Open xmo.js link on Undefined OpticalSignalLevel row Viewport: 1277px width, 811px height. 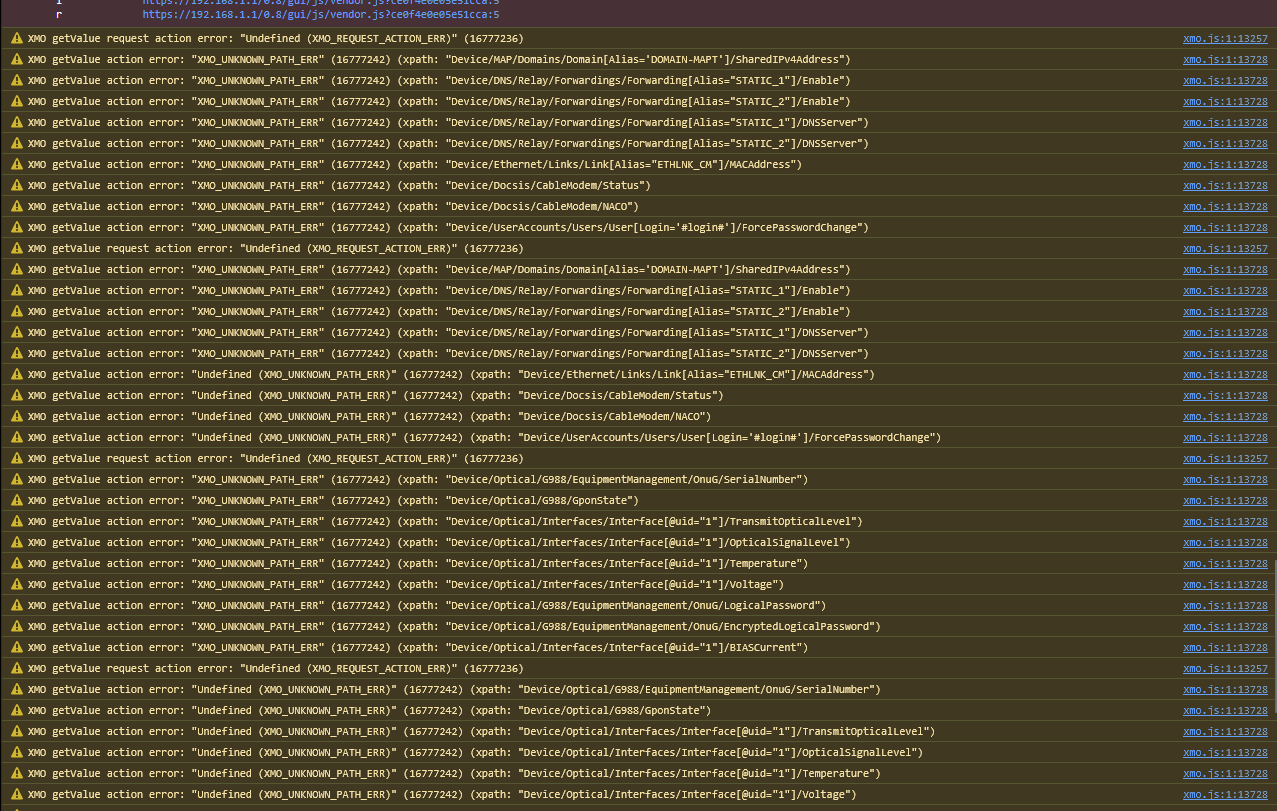coord(1225,752)
